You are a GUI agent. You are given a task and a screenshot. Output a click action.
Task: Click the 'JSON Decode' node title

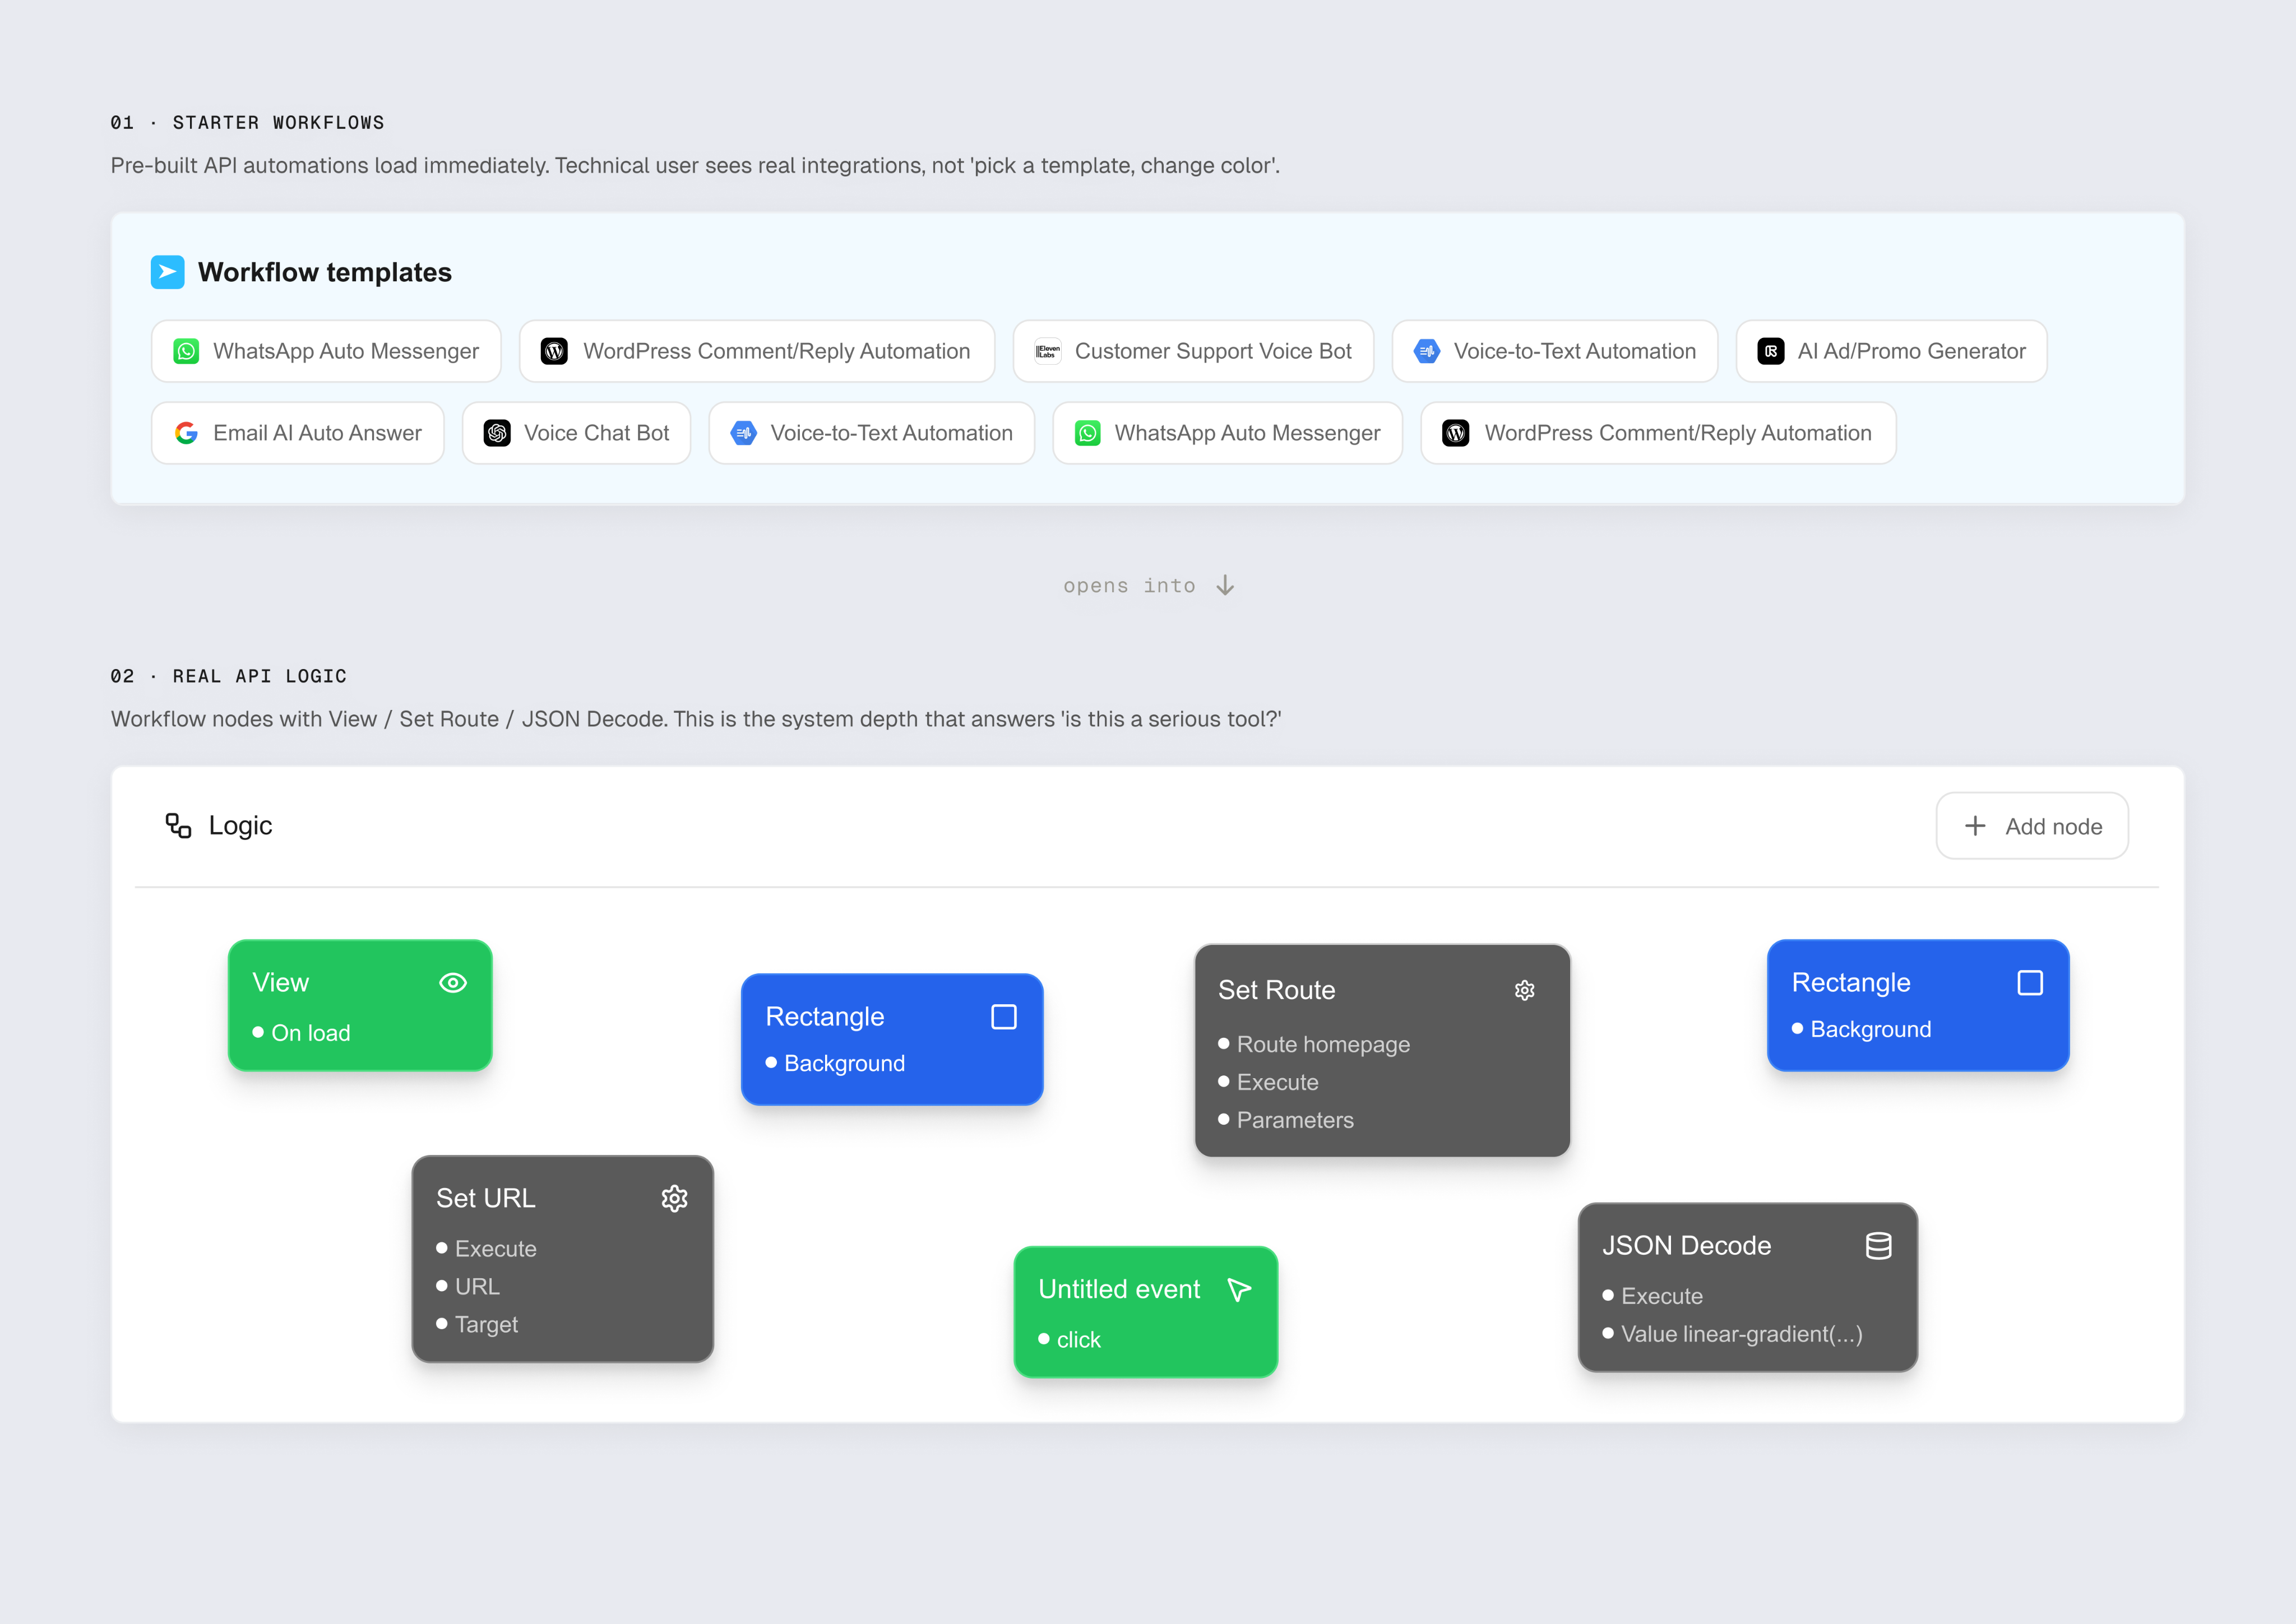pyautogui.click(x=1686, y=1246)
